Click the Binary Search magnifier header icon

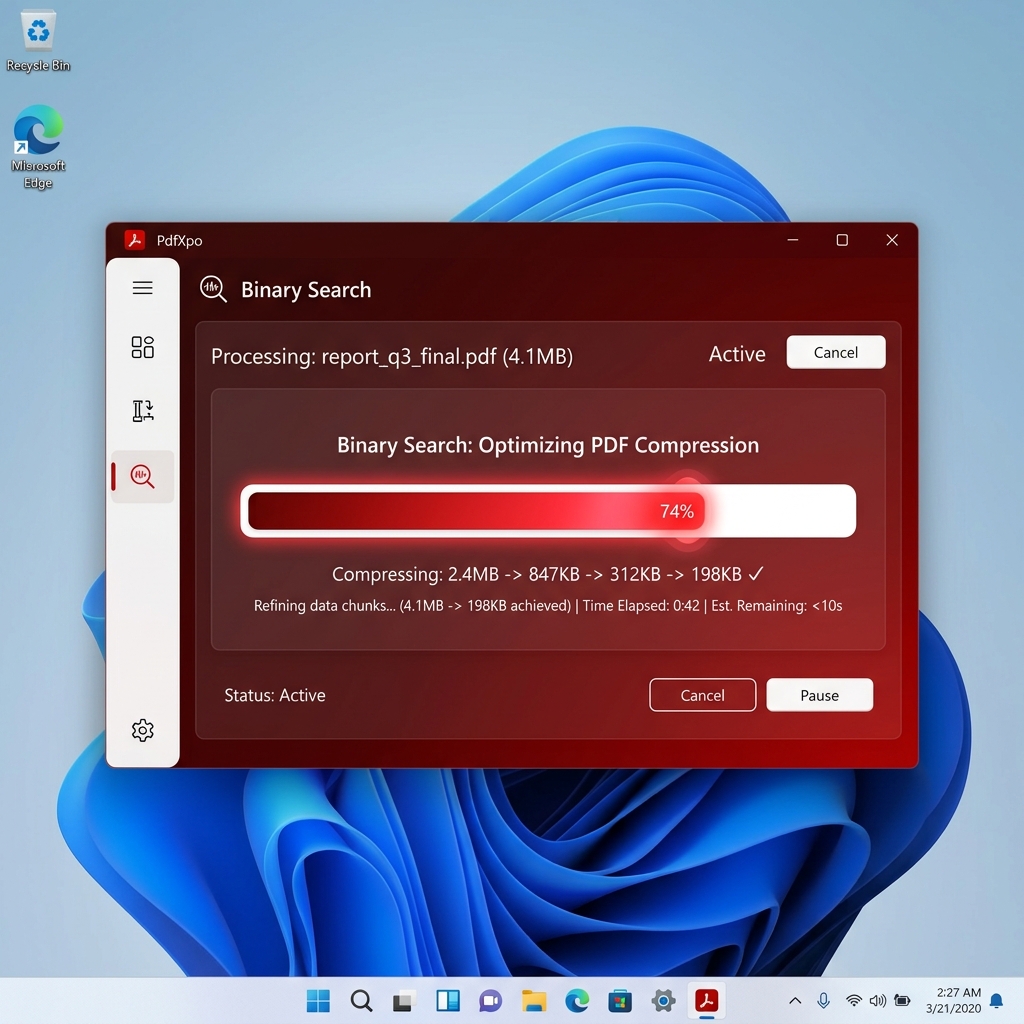coord(212,290)
